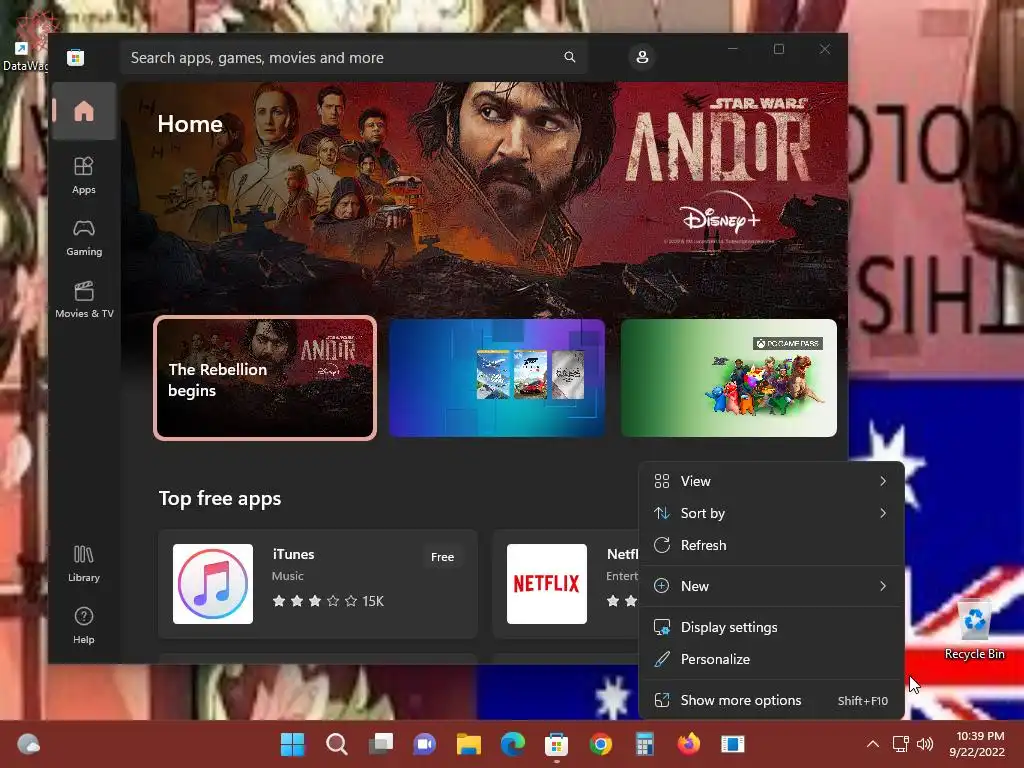Viewport: 1024px width, 768px height.
Task: Expand the New submenu chevron
Action: click(883, 586)
